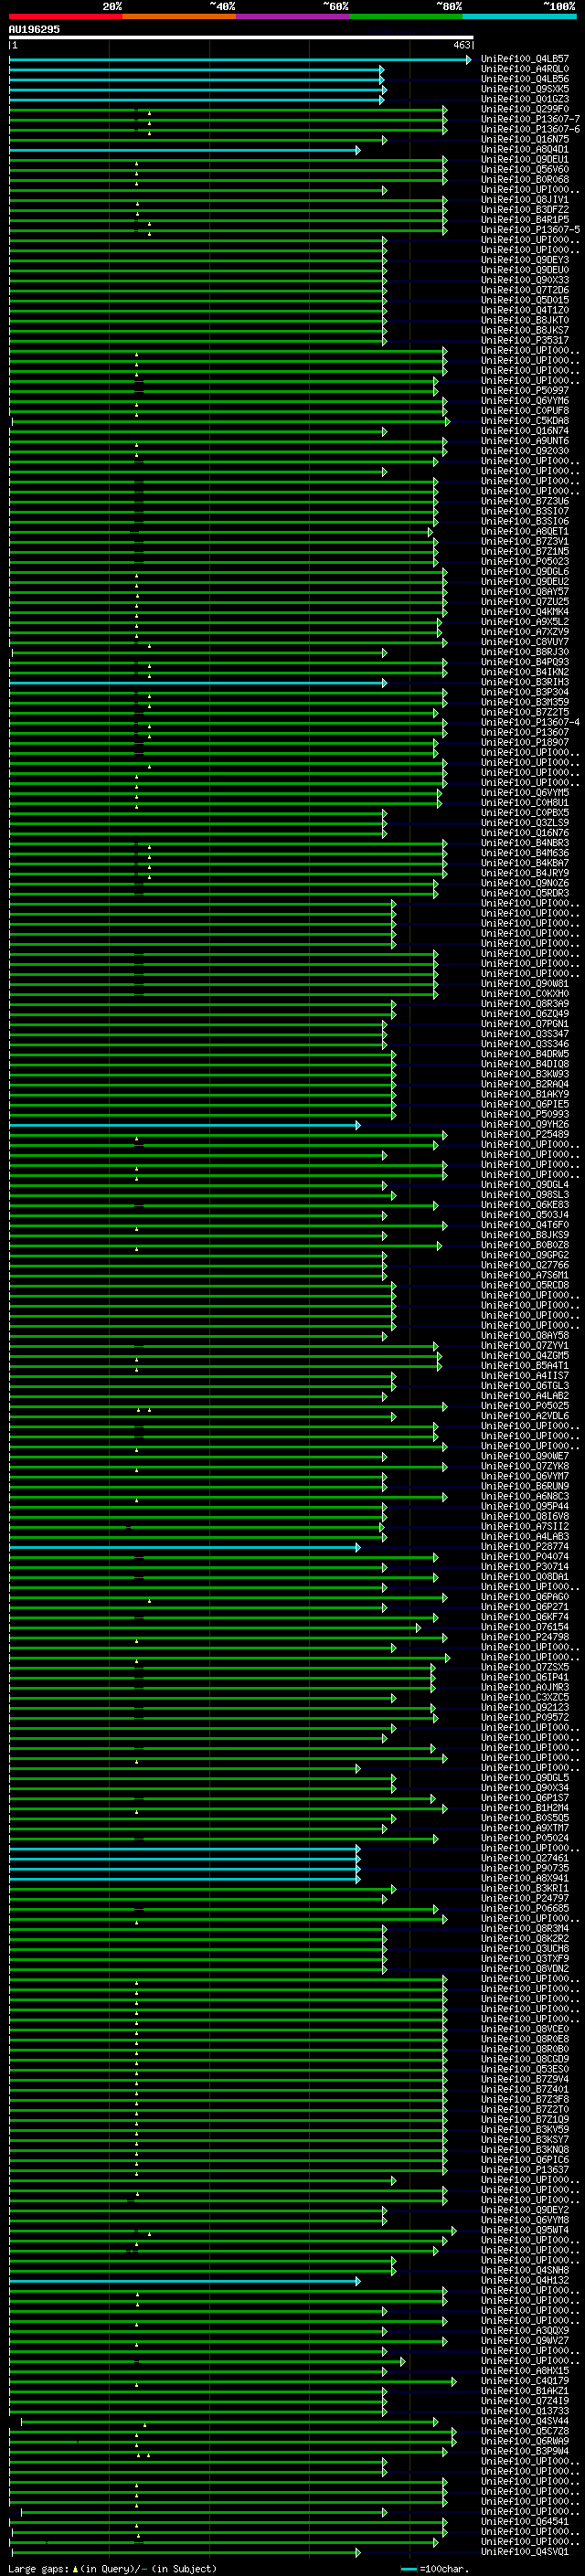Screen dimensions: 585x2576
Task: Select hit label UniRef100_Q9SXK5
Action: click(x=525, y=89)
